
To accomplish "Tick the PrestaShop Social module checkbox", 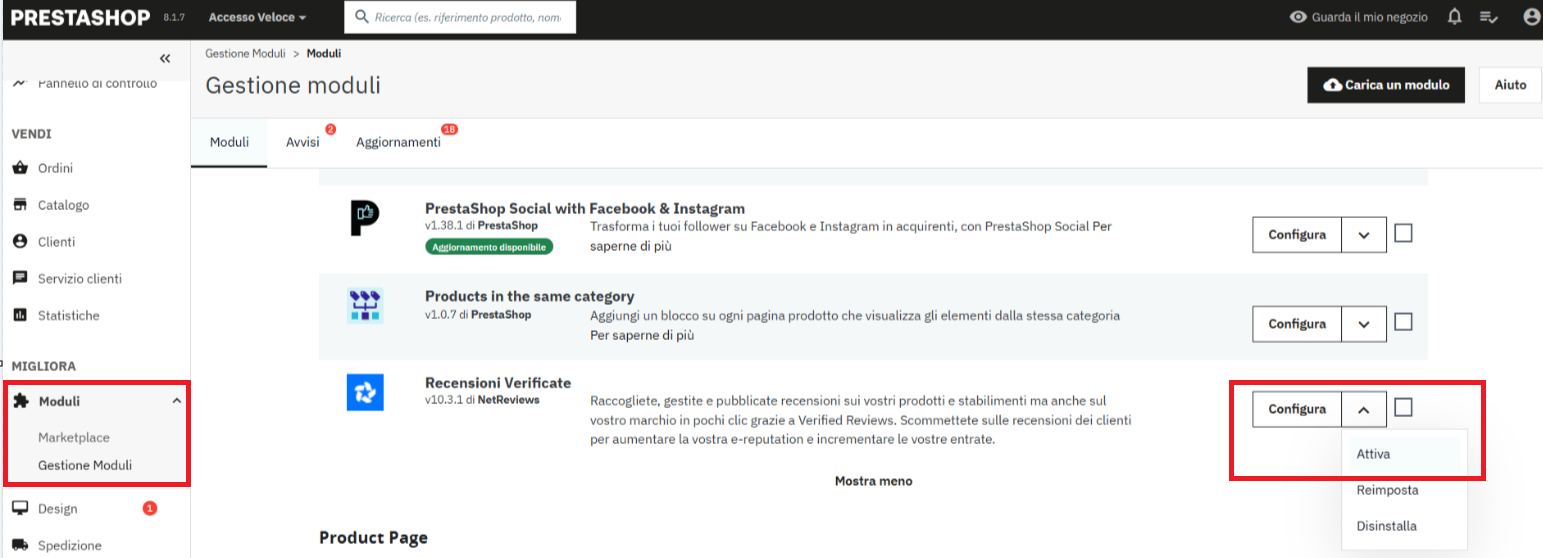I will (x=1403, y=233).
